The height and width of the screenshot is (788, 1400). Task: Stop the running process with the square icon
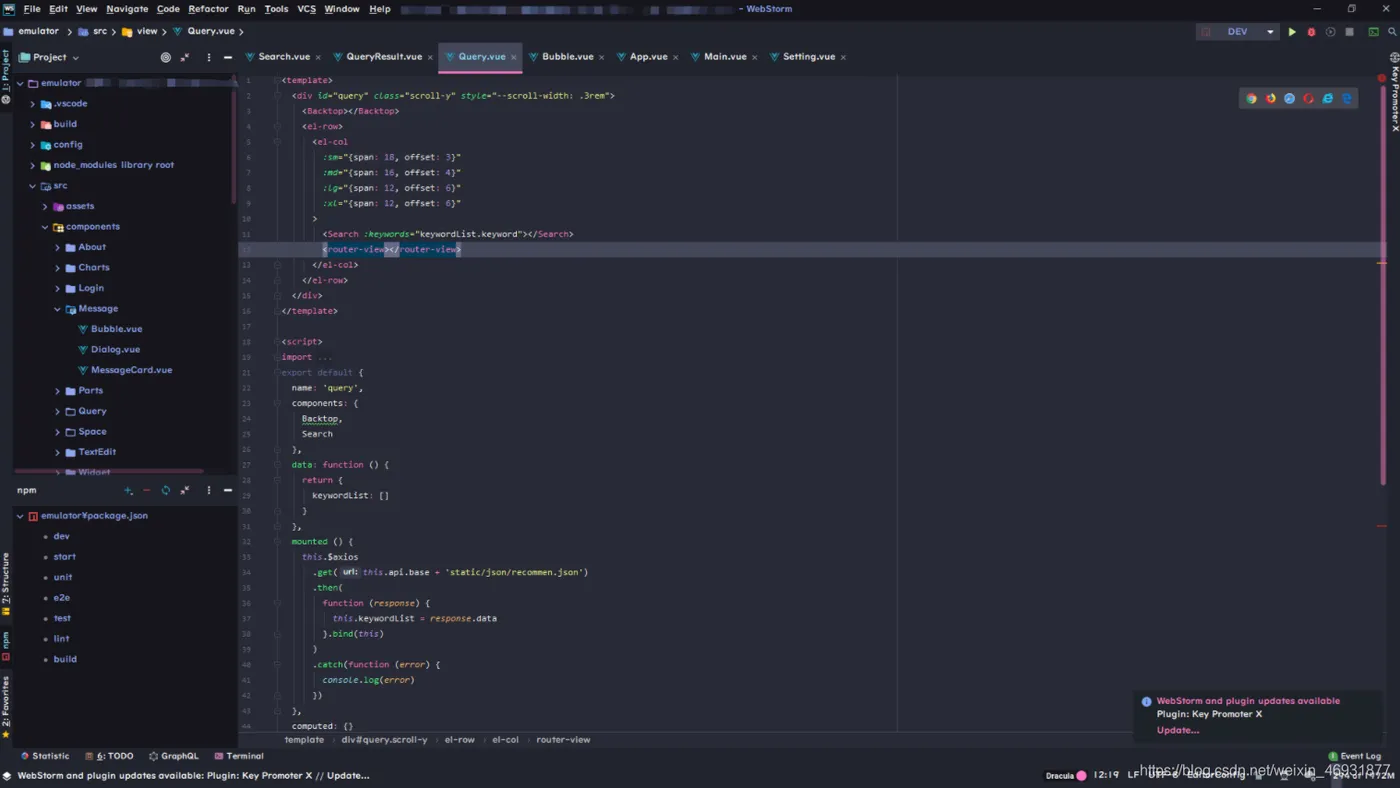tap(1349, 32)
